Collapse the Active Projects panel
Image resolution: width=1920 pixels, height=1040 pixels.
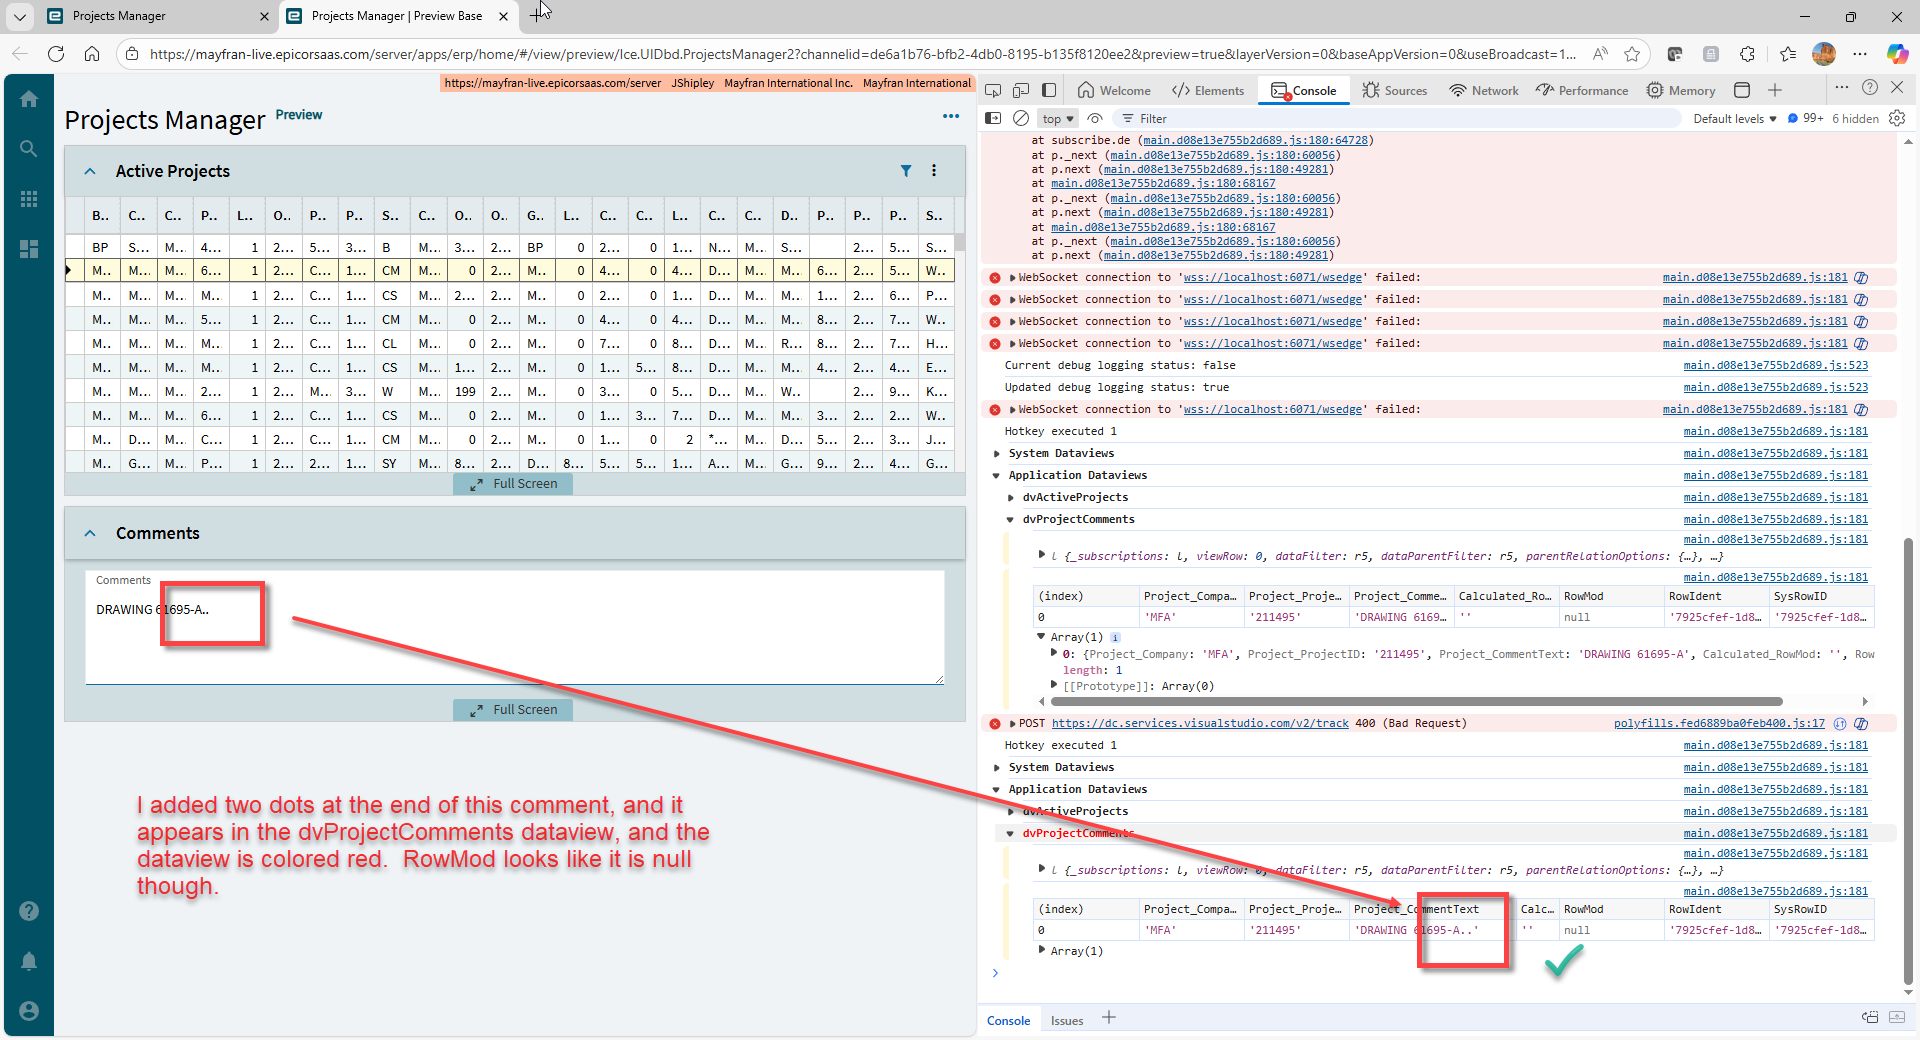pos(90,171)
